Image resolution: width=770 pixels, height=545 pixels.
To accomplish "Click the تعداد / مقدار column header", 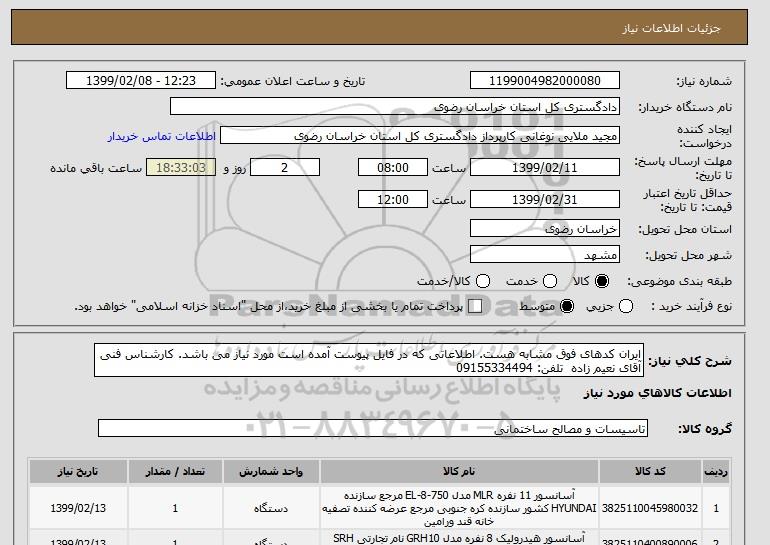I will coord(175,471).
